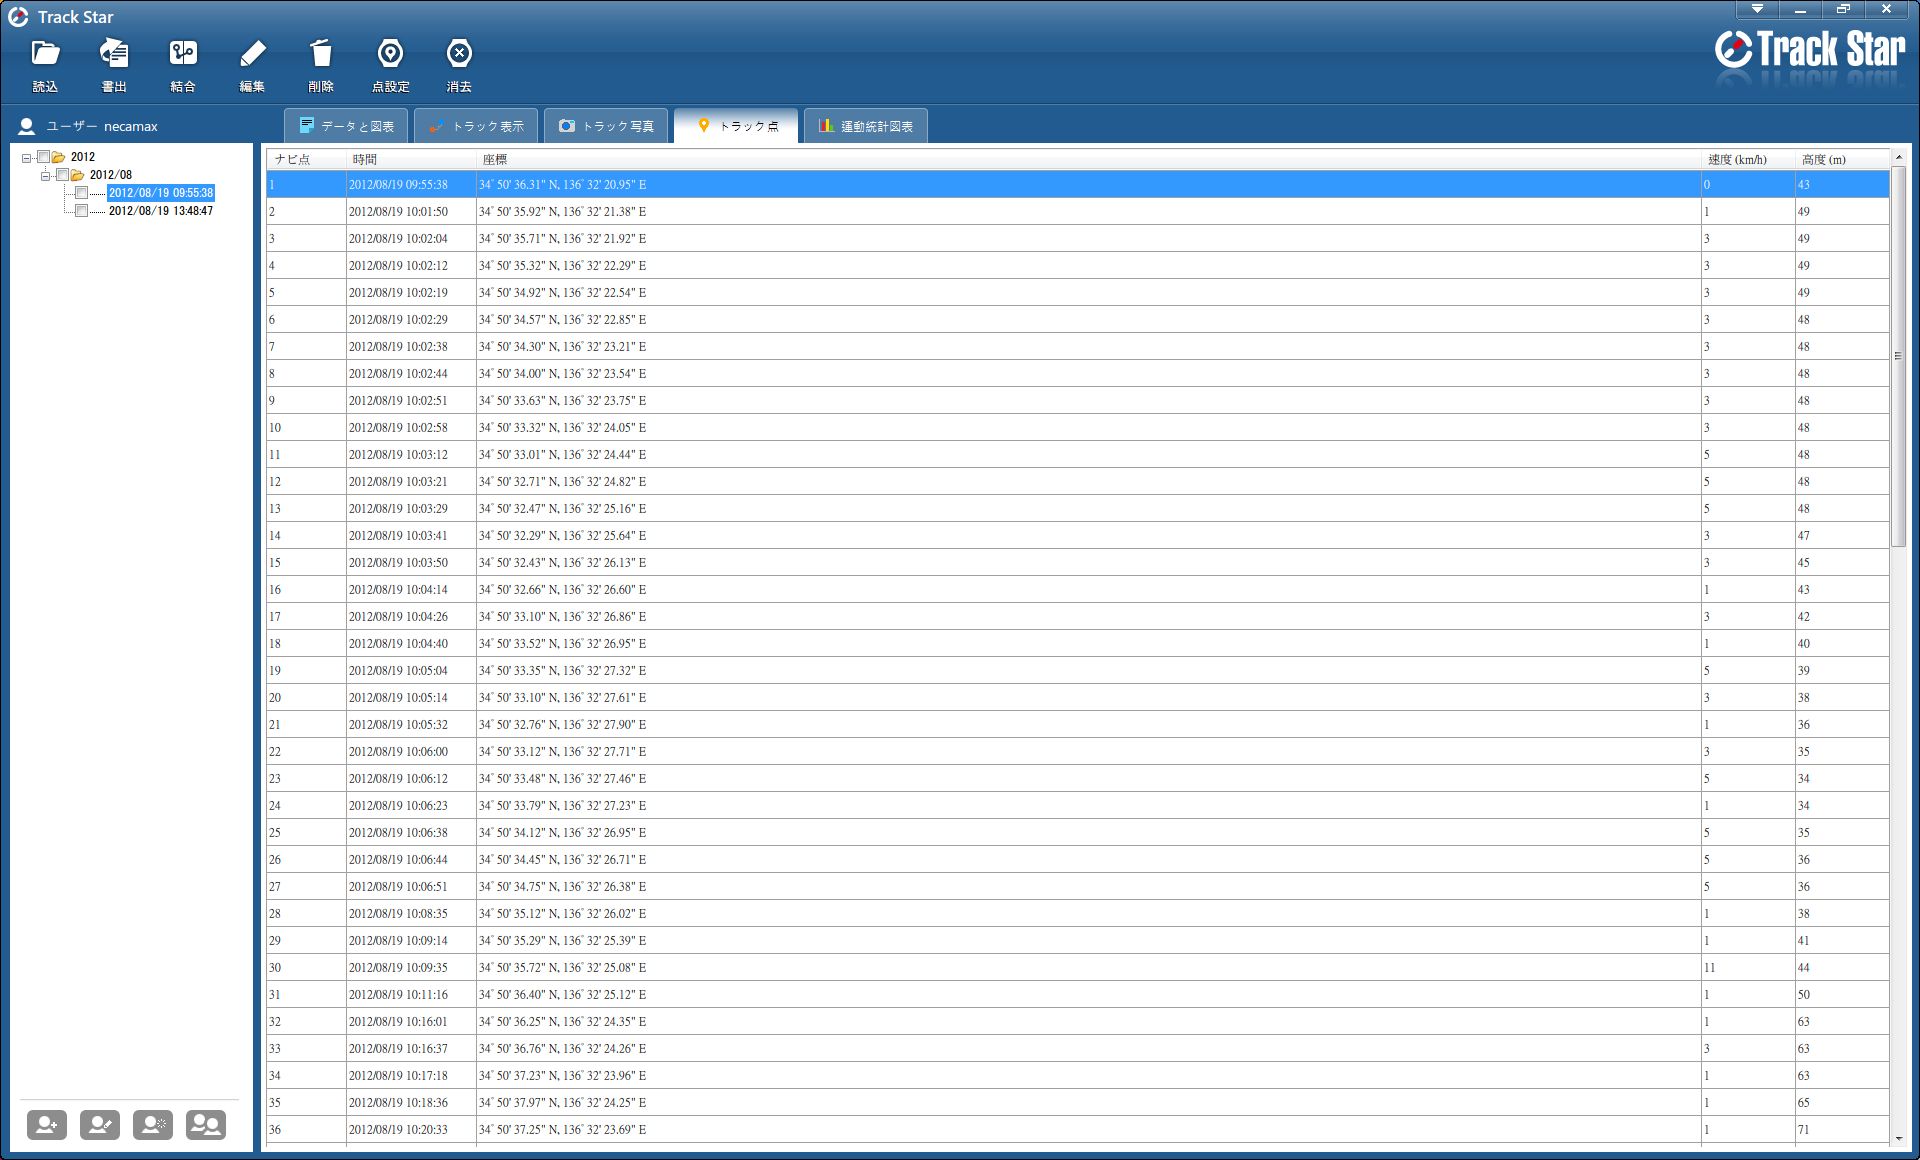Image resolution: width=1920 pixels, height=1160 pixels.
Task: Check the 2012/08 folder checkbox
Action: [x=63, y=175]
